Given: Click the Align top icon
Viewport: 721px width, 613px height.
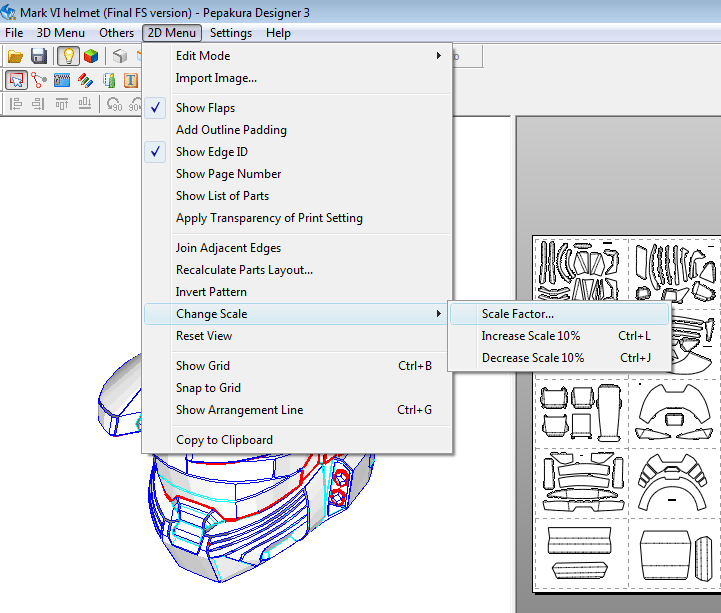Looking at the screenshot, I should tap(62, 104).
